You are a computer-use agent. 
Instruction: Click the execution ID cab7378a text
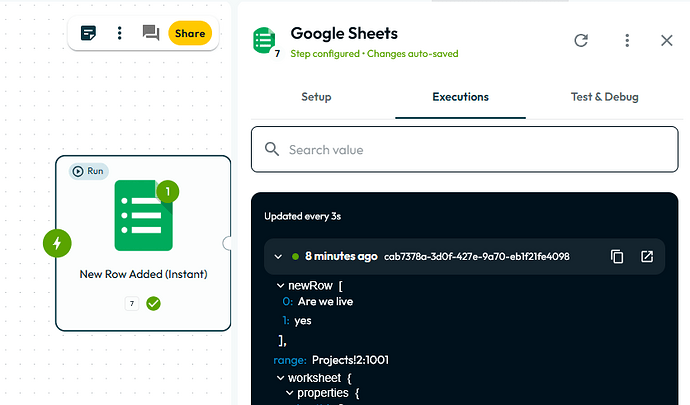click(477, 257)
